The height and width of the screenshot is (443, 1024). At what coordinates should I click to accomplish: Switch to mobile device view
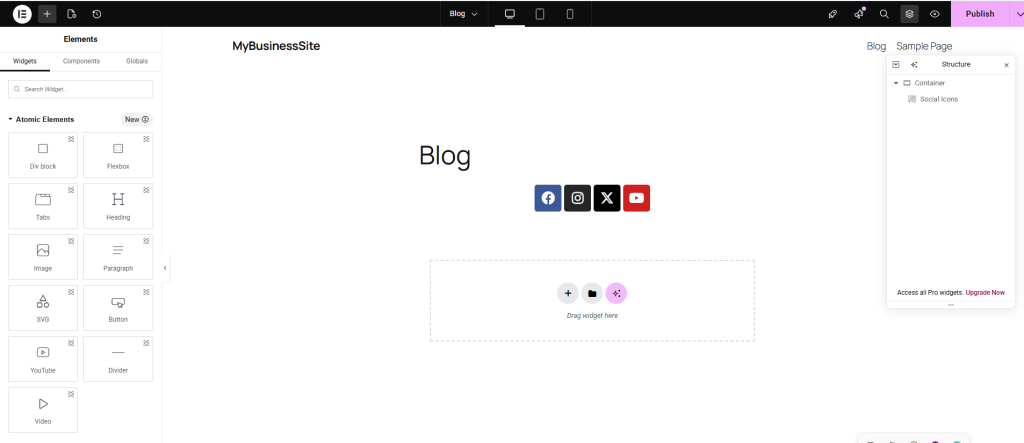pyautogui.click(x=570, y=14)
